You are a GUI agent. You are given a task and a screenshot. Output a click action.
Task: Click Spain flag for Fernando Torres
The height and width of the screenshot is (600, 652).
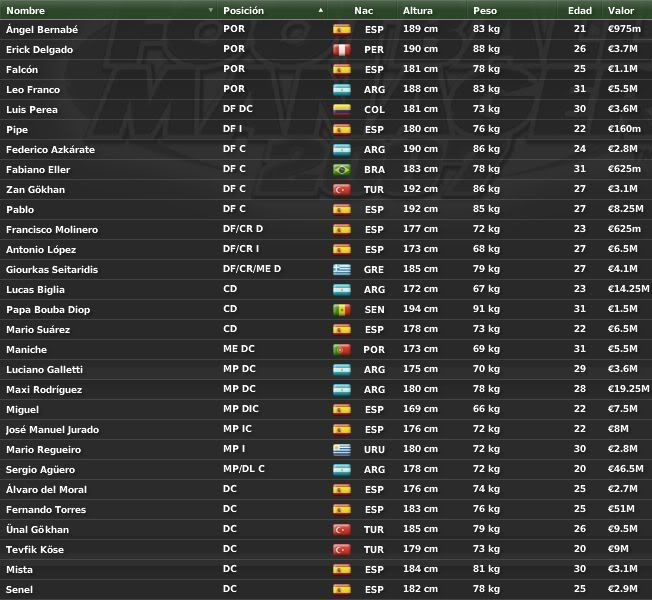click(342, 509)
